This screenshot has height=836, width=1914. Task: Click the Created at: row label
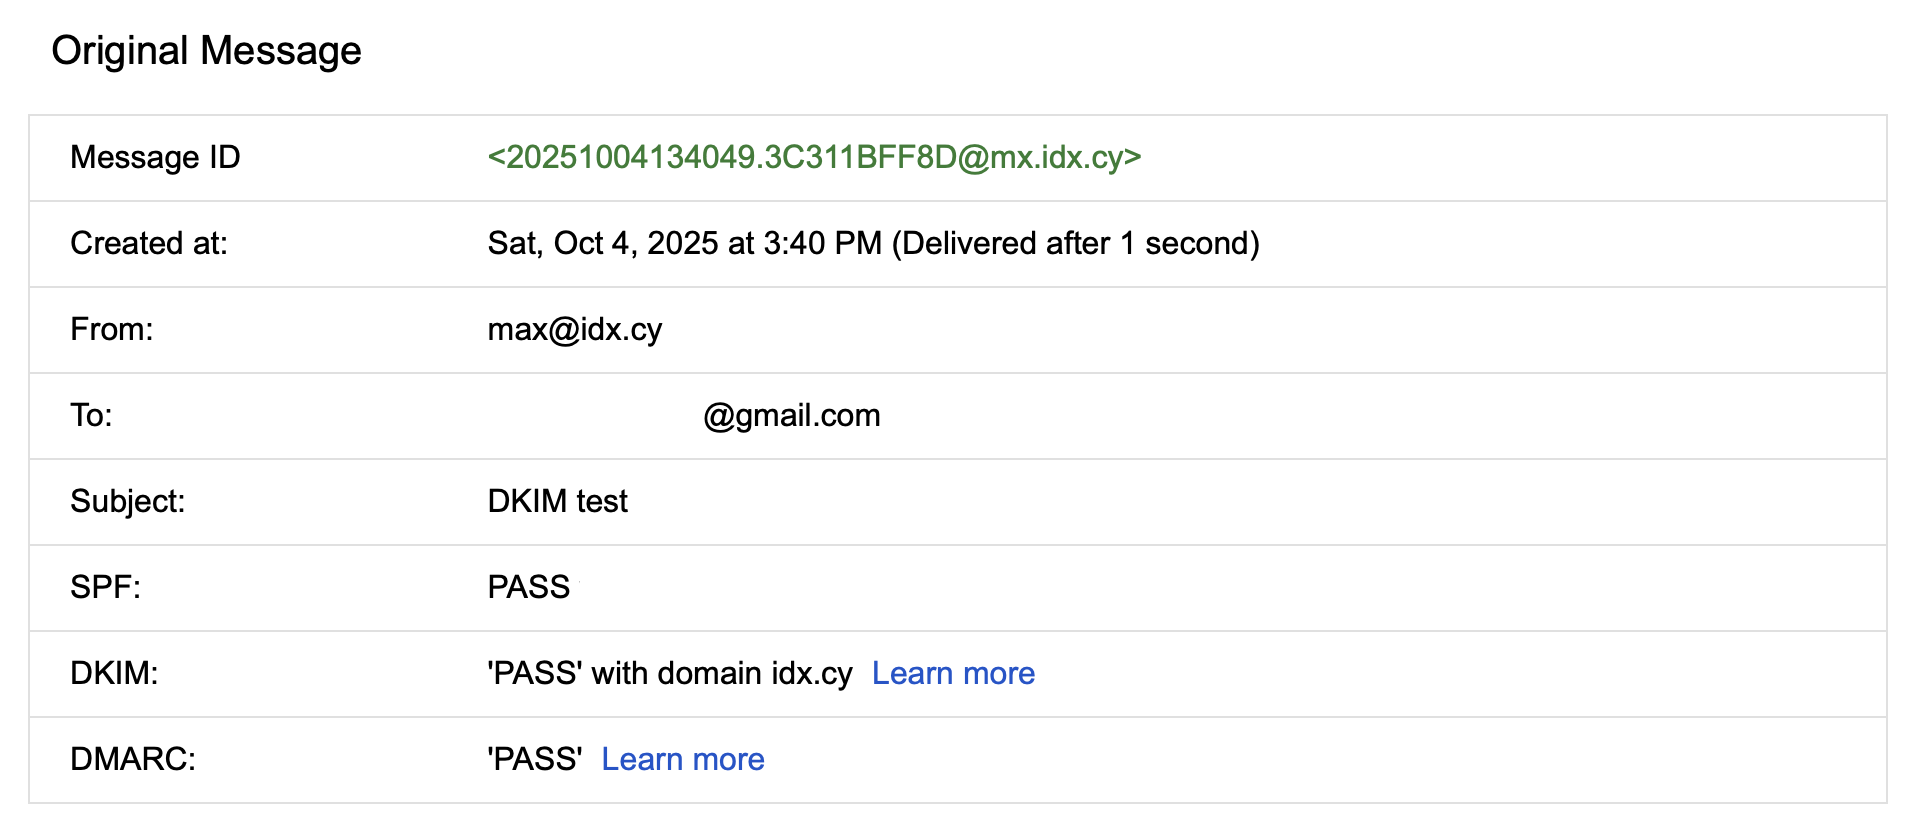(x=149, y=243)
